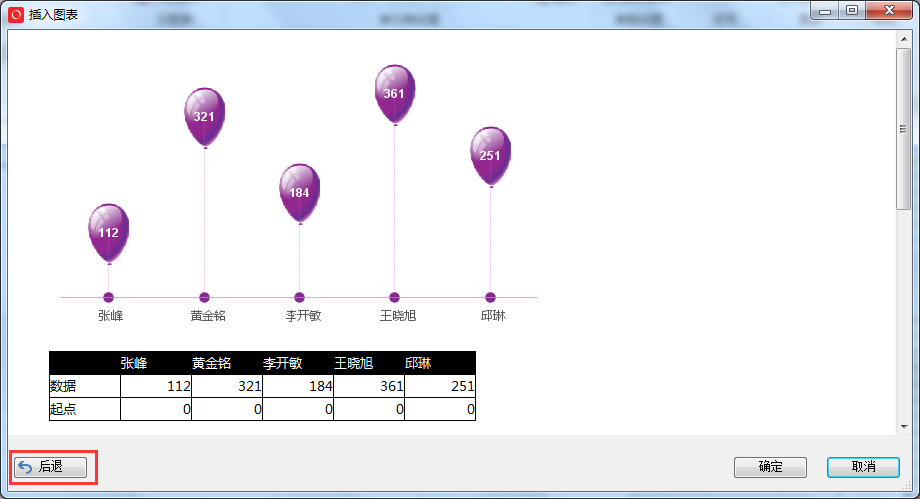Click the scrollbar down arrow
This screenshot has width=920, height=499.
pos(904,427)
